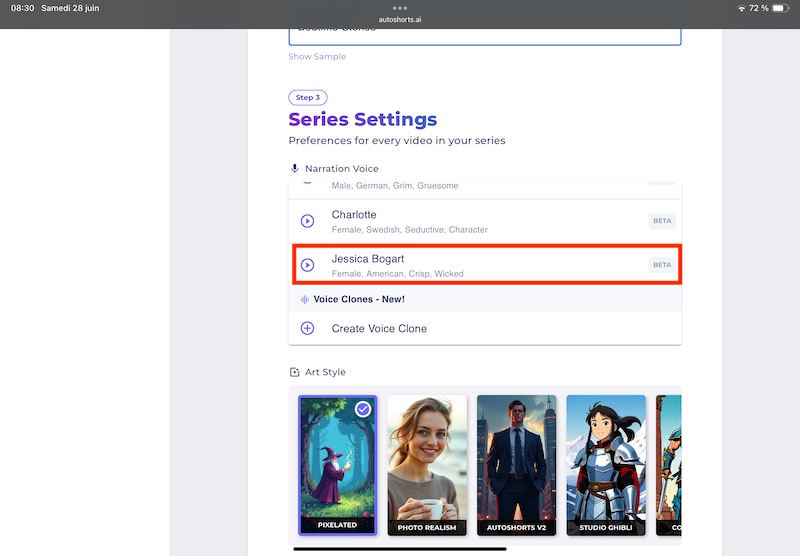Click the topic input field at the top
Viewport: 800px width, 556px height.
click(485, 37)
